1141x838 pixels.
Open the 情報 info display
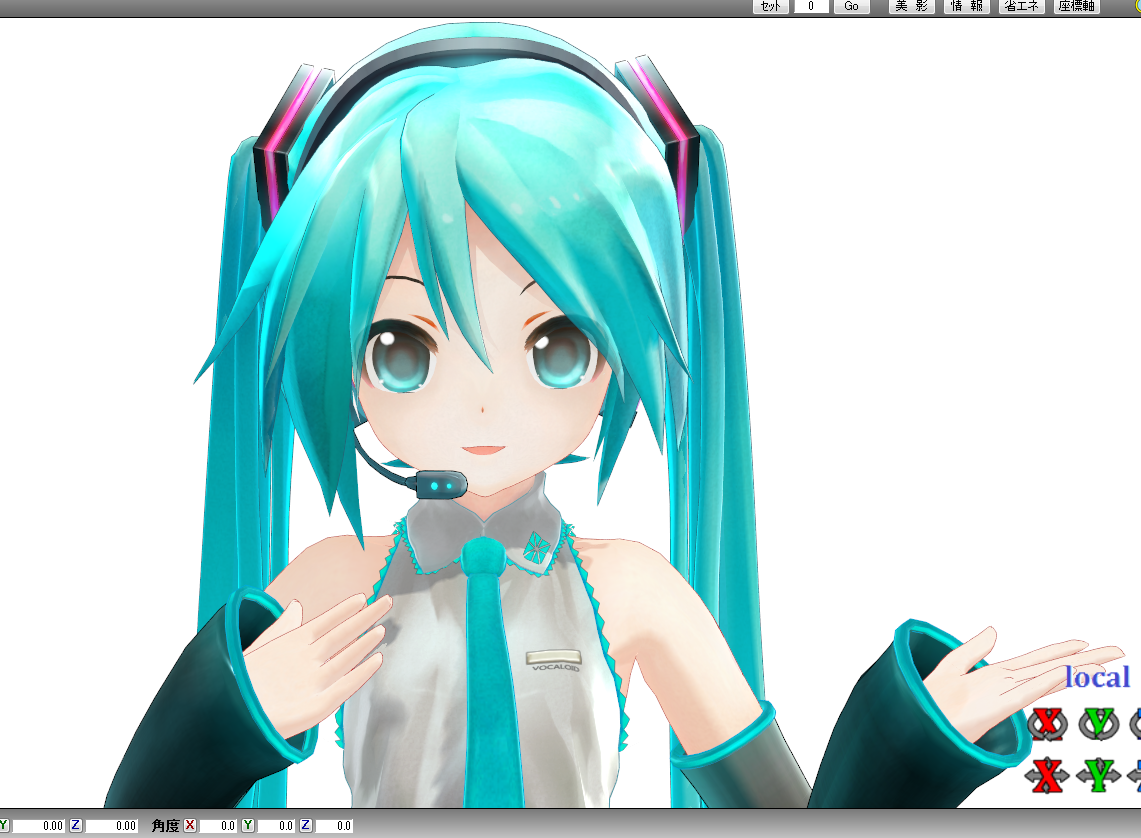click(x=966, y=7)
